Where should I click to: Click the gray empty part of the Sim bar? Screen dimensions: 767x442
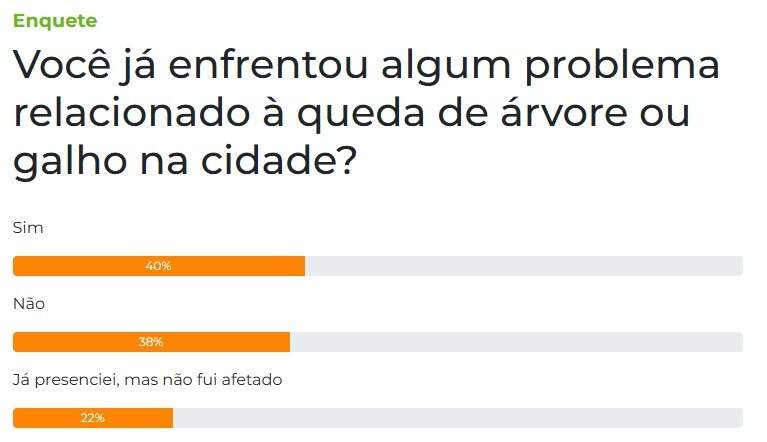click(x=524, y=266)
